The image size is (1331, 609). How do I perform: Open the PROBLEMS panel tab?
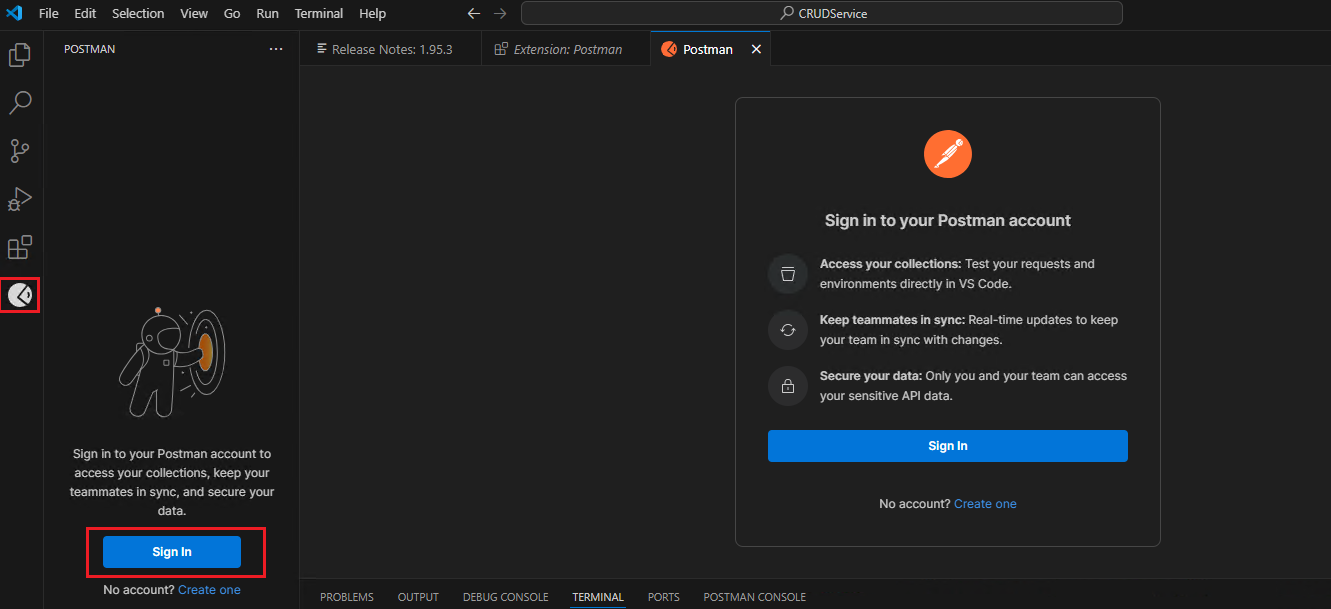click(x=347, y=597)
